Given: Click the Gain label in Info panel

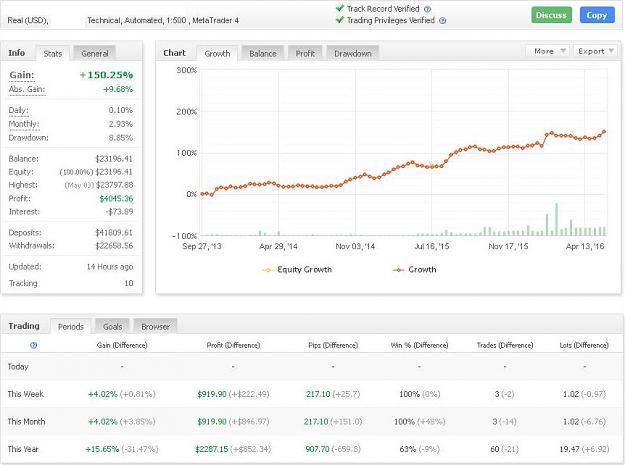Looking at the screenshot, I should pos(22,75).
